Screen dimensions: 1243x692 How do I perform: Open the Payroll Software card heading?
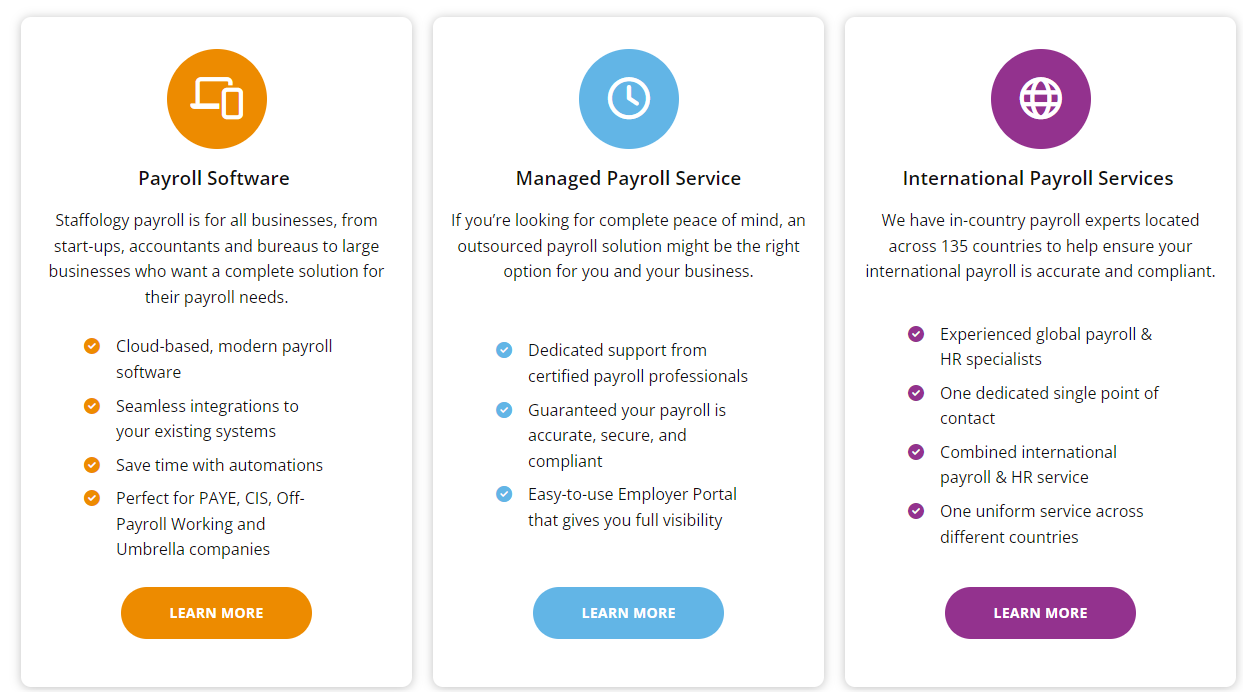(x=213, y=177)
